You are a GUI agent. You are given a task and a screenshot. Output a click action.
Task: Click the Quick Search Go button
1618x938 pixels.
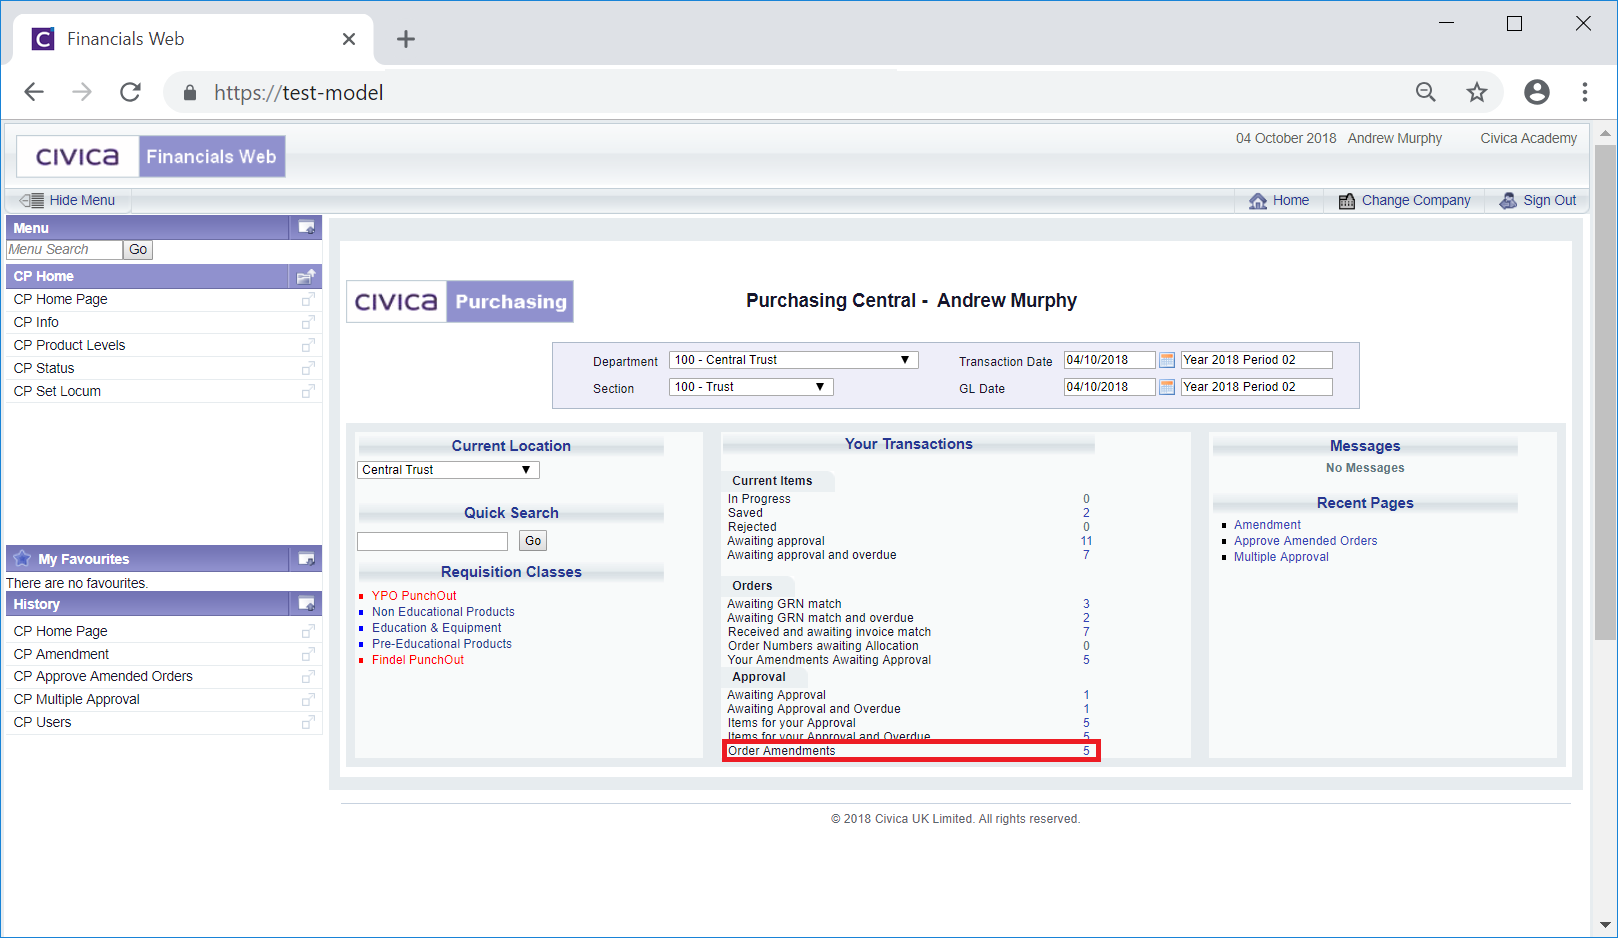click(x=533, y=541)
